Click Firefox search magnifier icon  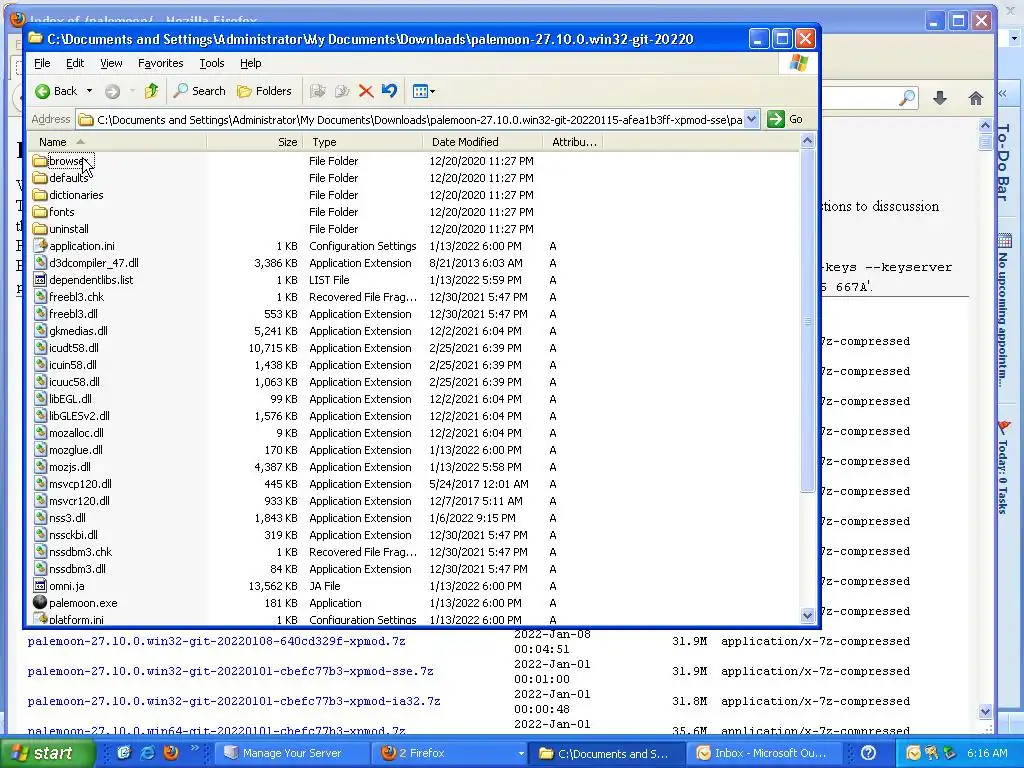907,98
